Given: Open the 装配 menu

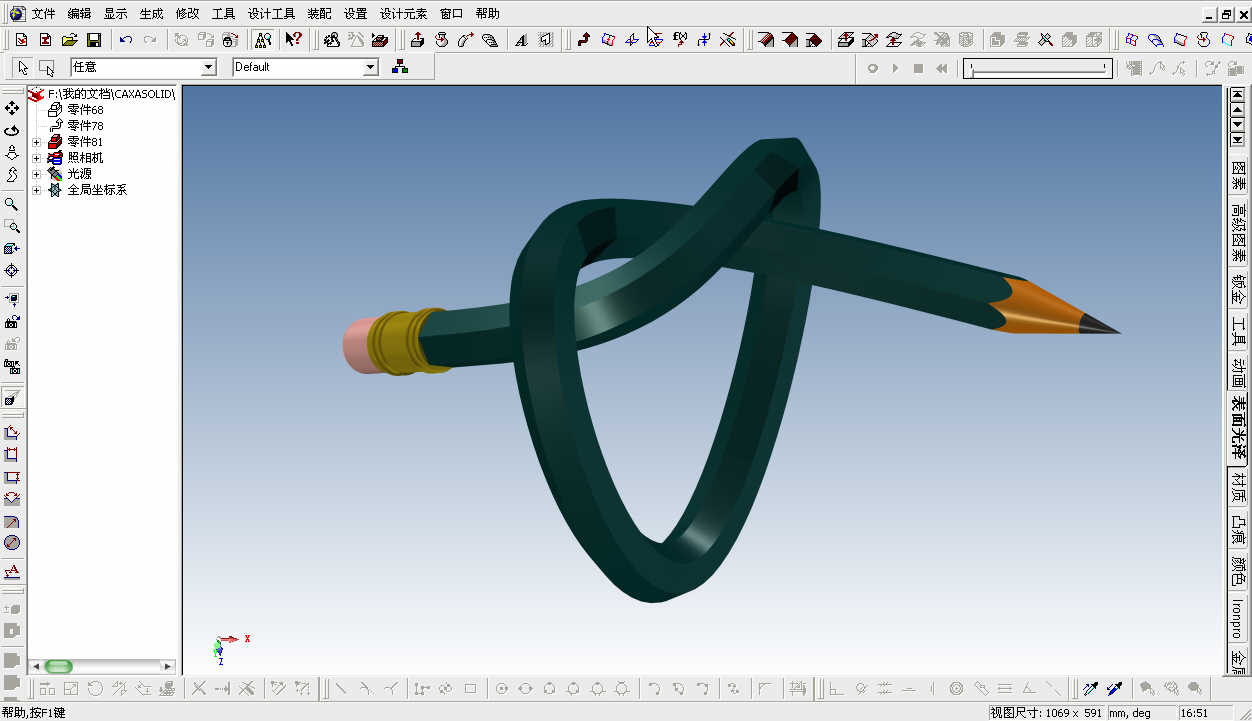Looking at the screenshot, I should 319,14.
